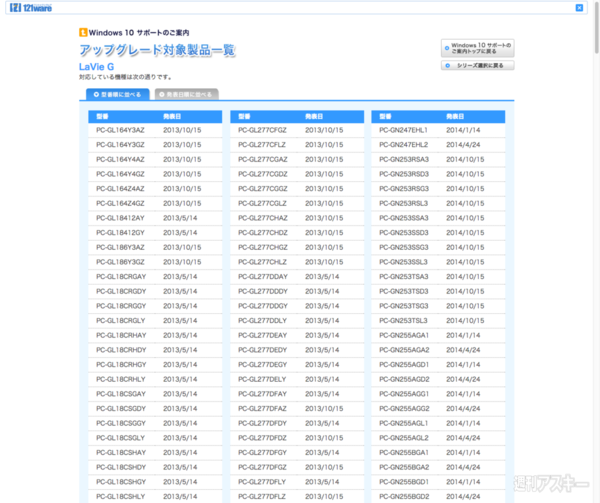Select model PC-GN253TSL3
600x503 pixels.
[x=403, y=321]
